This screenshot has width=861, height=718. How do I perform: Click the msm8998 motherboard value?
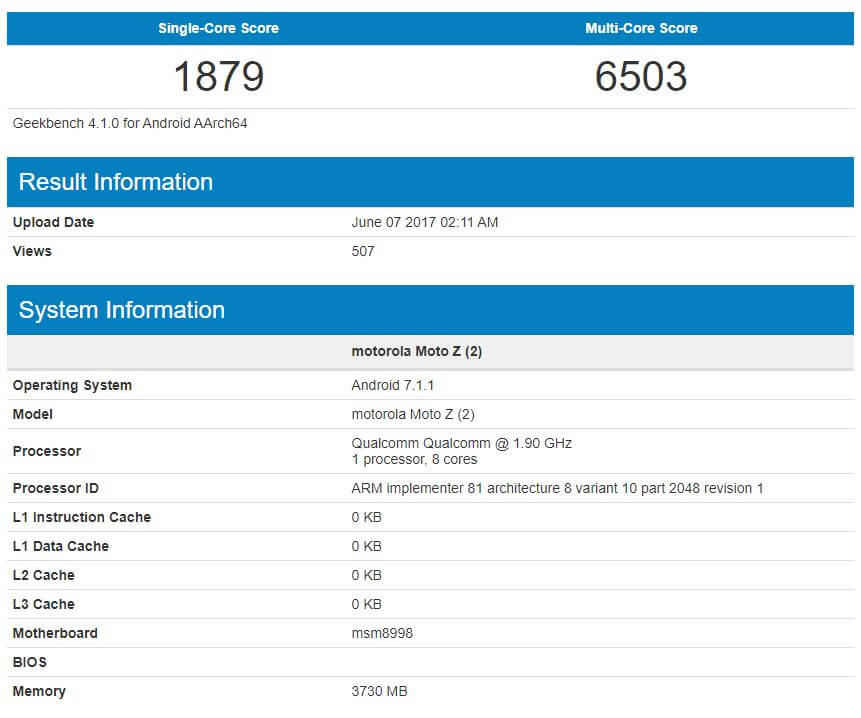[x=382, y=633]
